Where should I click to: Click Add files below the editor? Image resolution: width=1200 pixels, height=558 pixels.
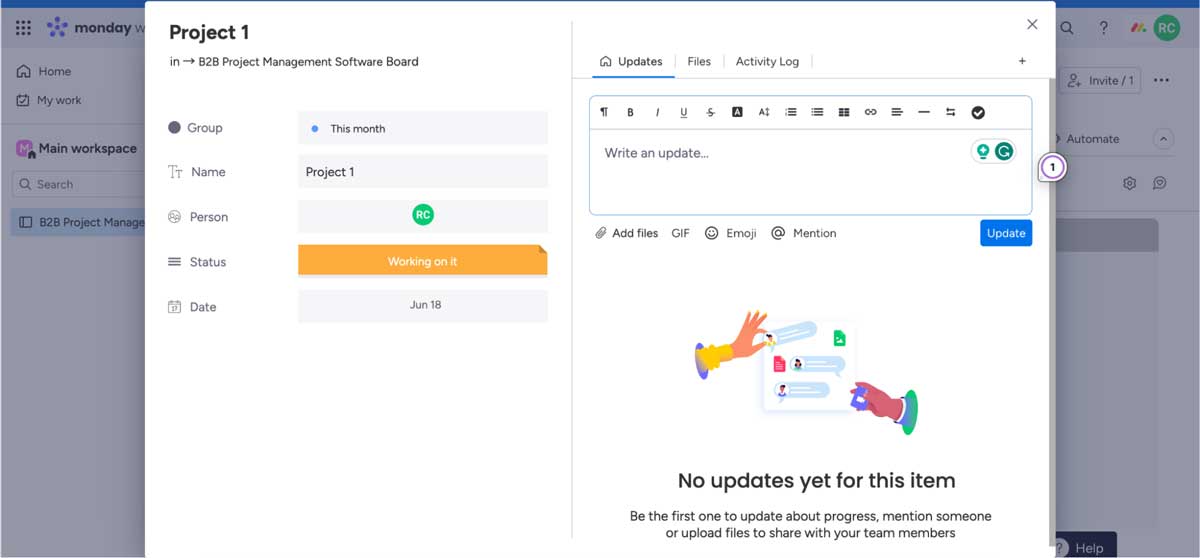coord(626,233)
